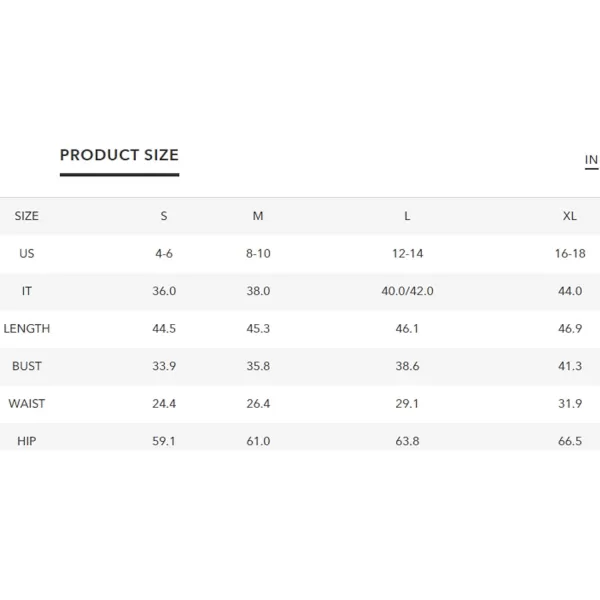The width and height of the screenshot is (600, 600).
Task: Click the BUST row label
Action: [26, 366]
